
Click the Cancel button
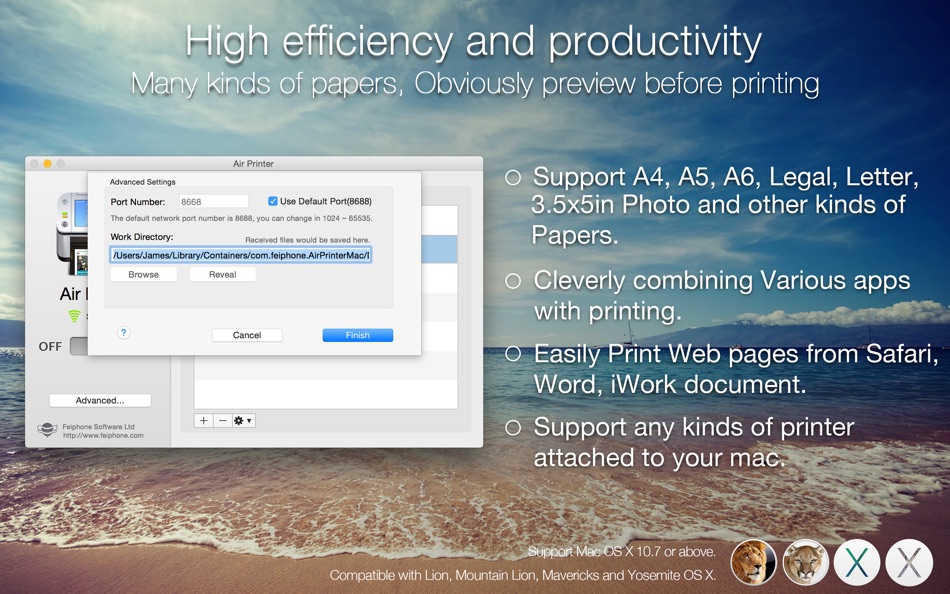point(247,335)
